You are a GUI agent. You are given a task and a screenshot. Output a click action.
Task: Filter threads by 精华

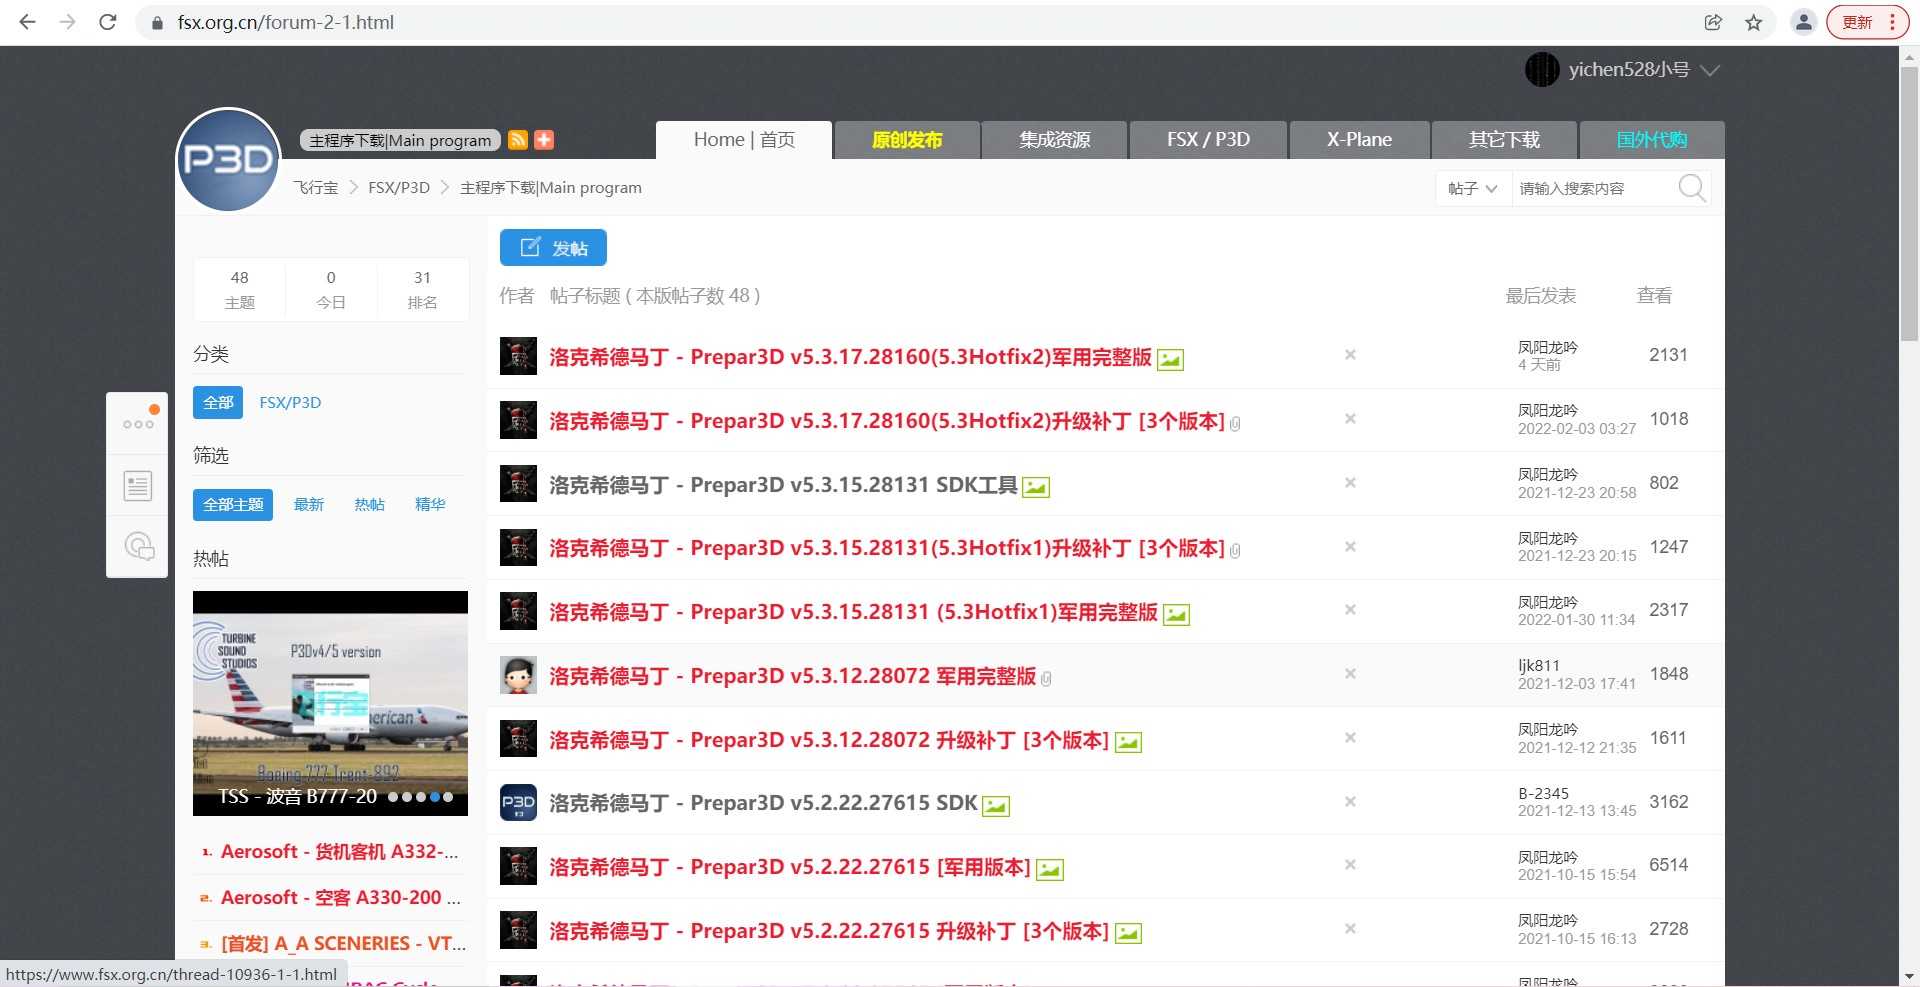point(430,505)
